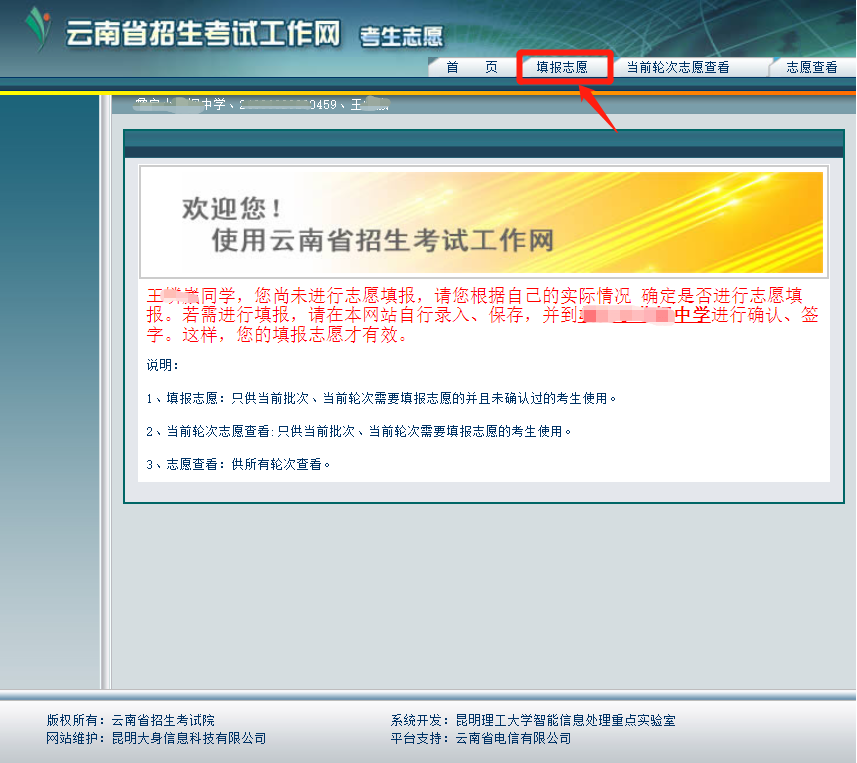Click the 考生志愿 header subtitle
This screenshot has width=857, height=763.
401,37
